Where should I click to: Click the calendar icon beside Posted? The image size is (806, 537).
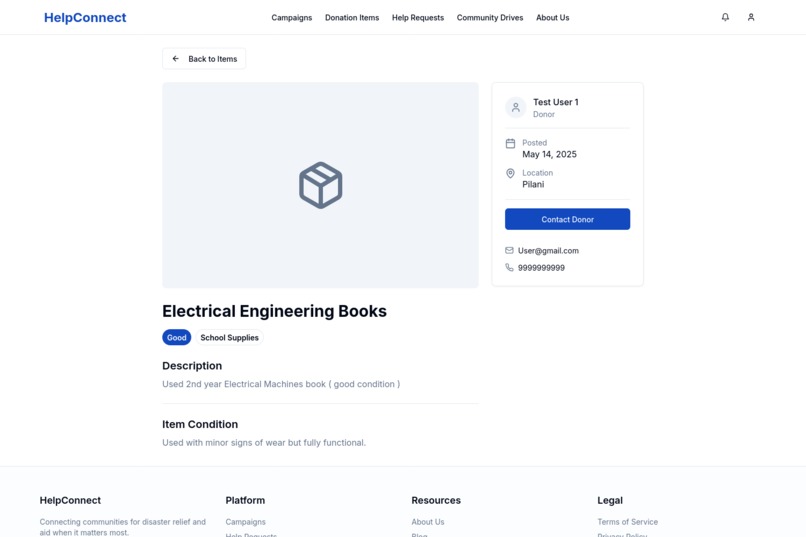510,143
